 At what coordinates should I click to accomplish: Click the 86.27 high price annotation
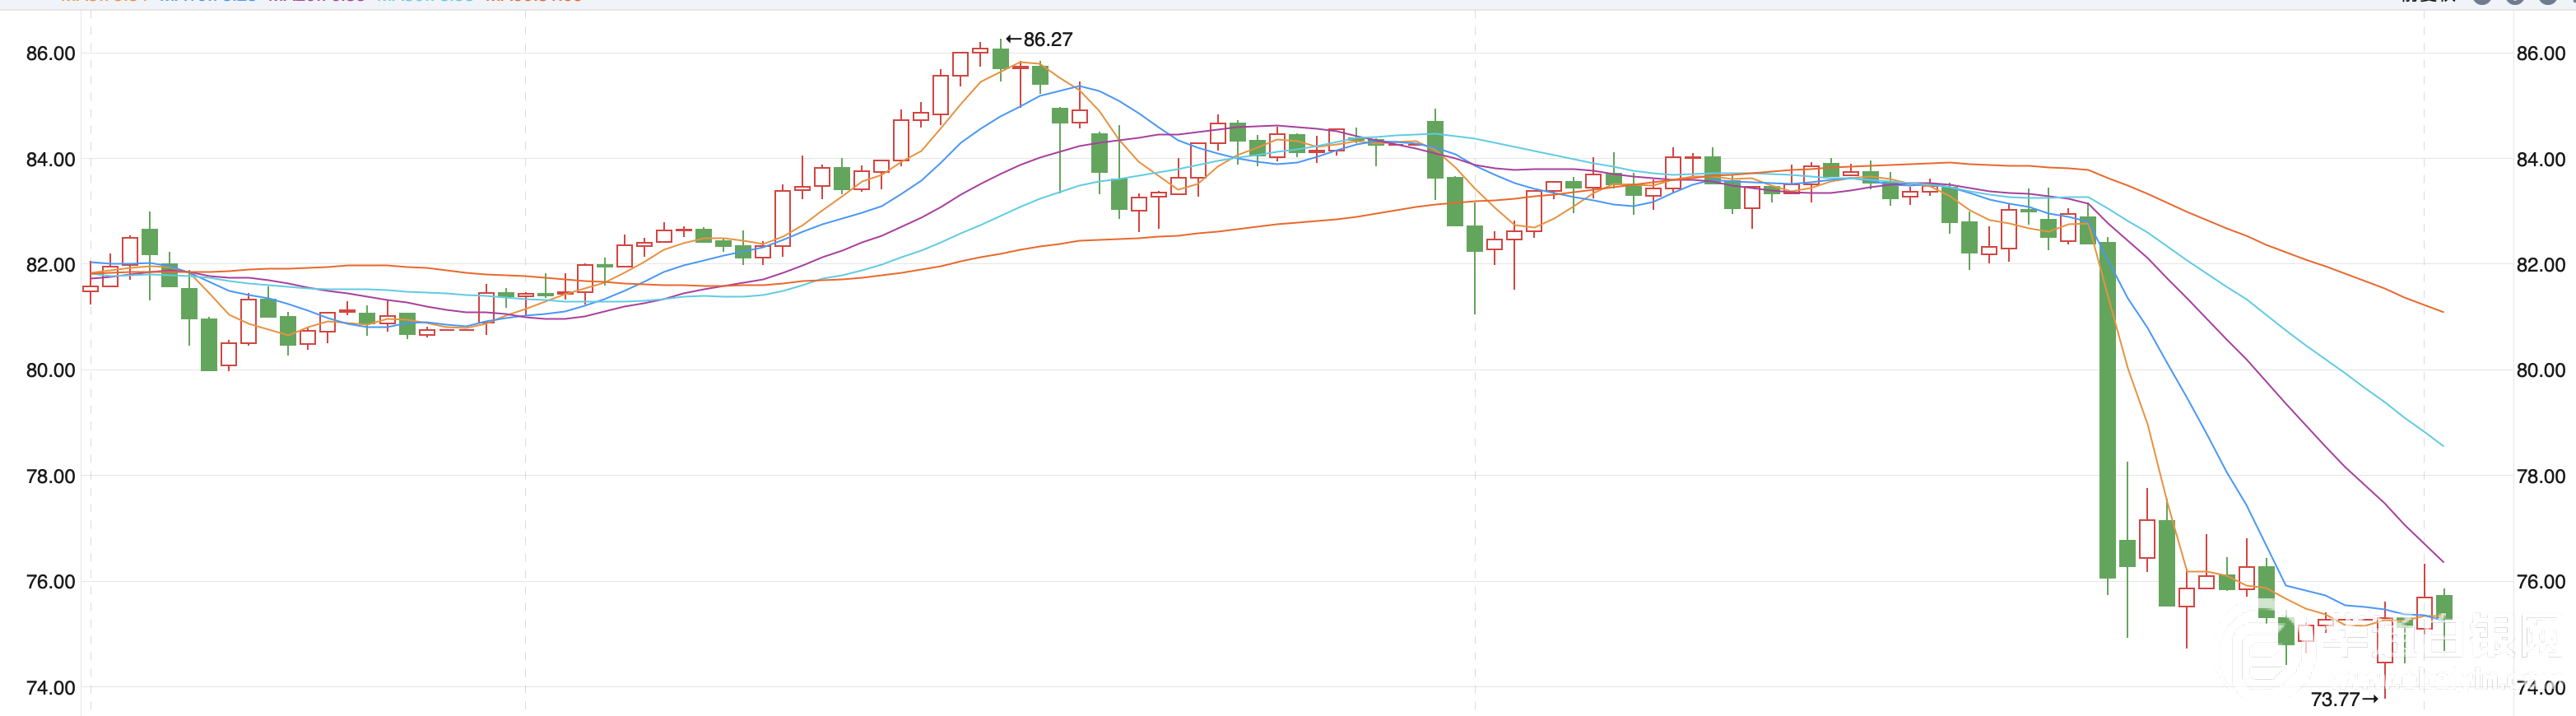[1046, 40]
